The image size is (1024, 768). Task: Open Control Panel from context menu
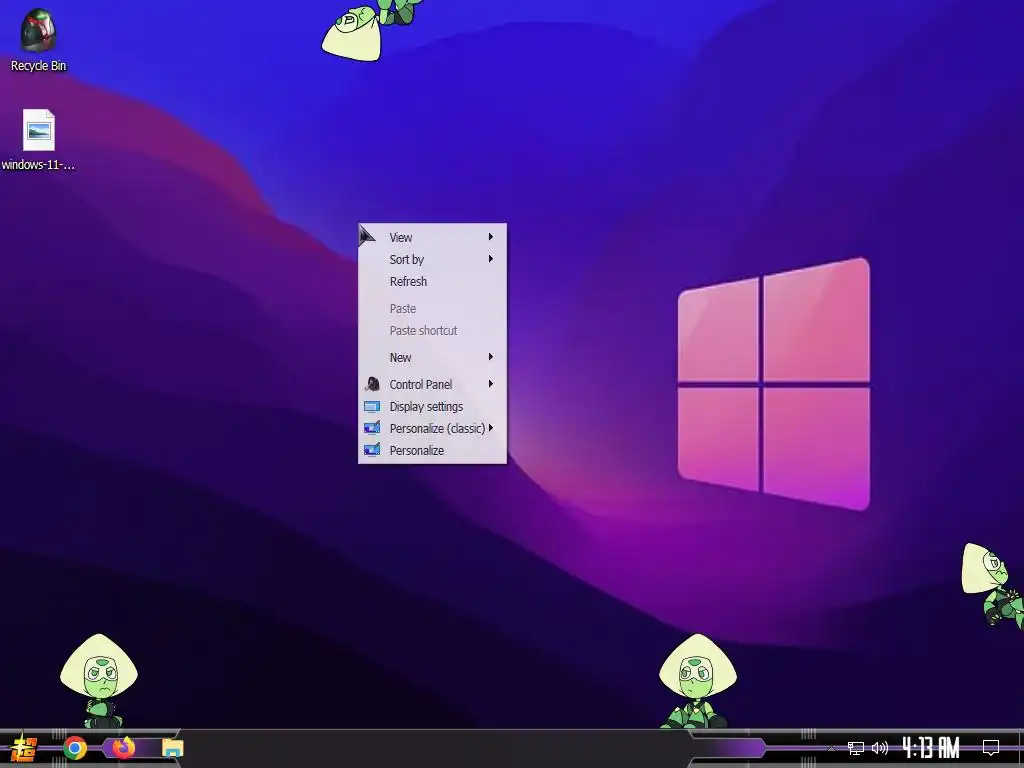tap(432, 384)
